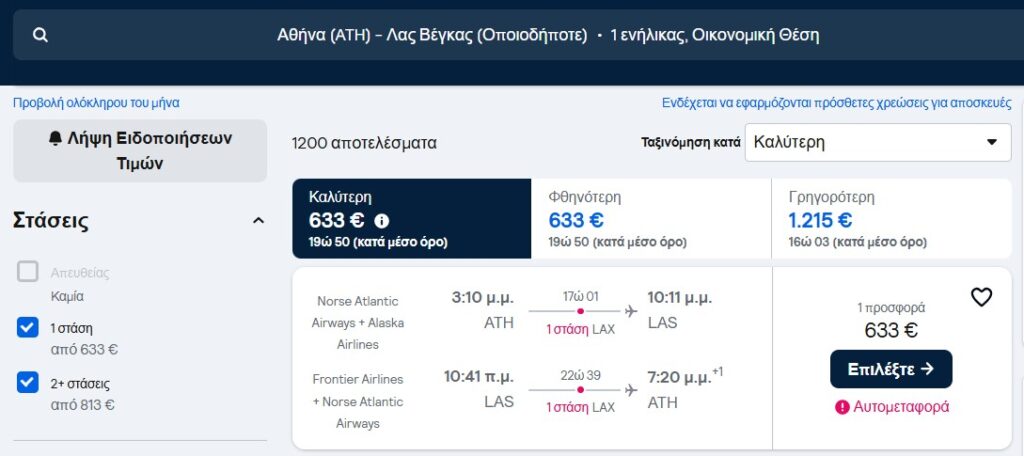The image size is (1024, 456).
Task: Open the baggage charges notice link
Action: coord(837,103)
